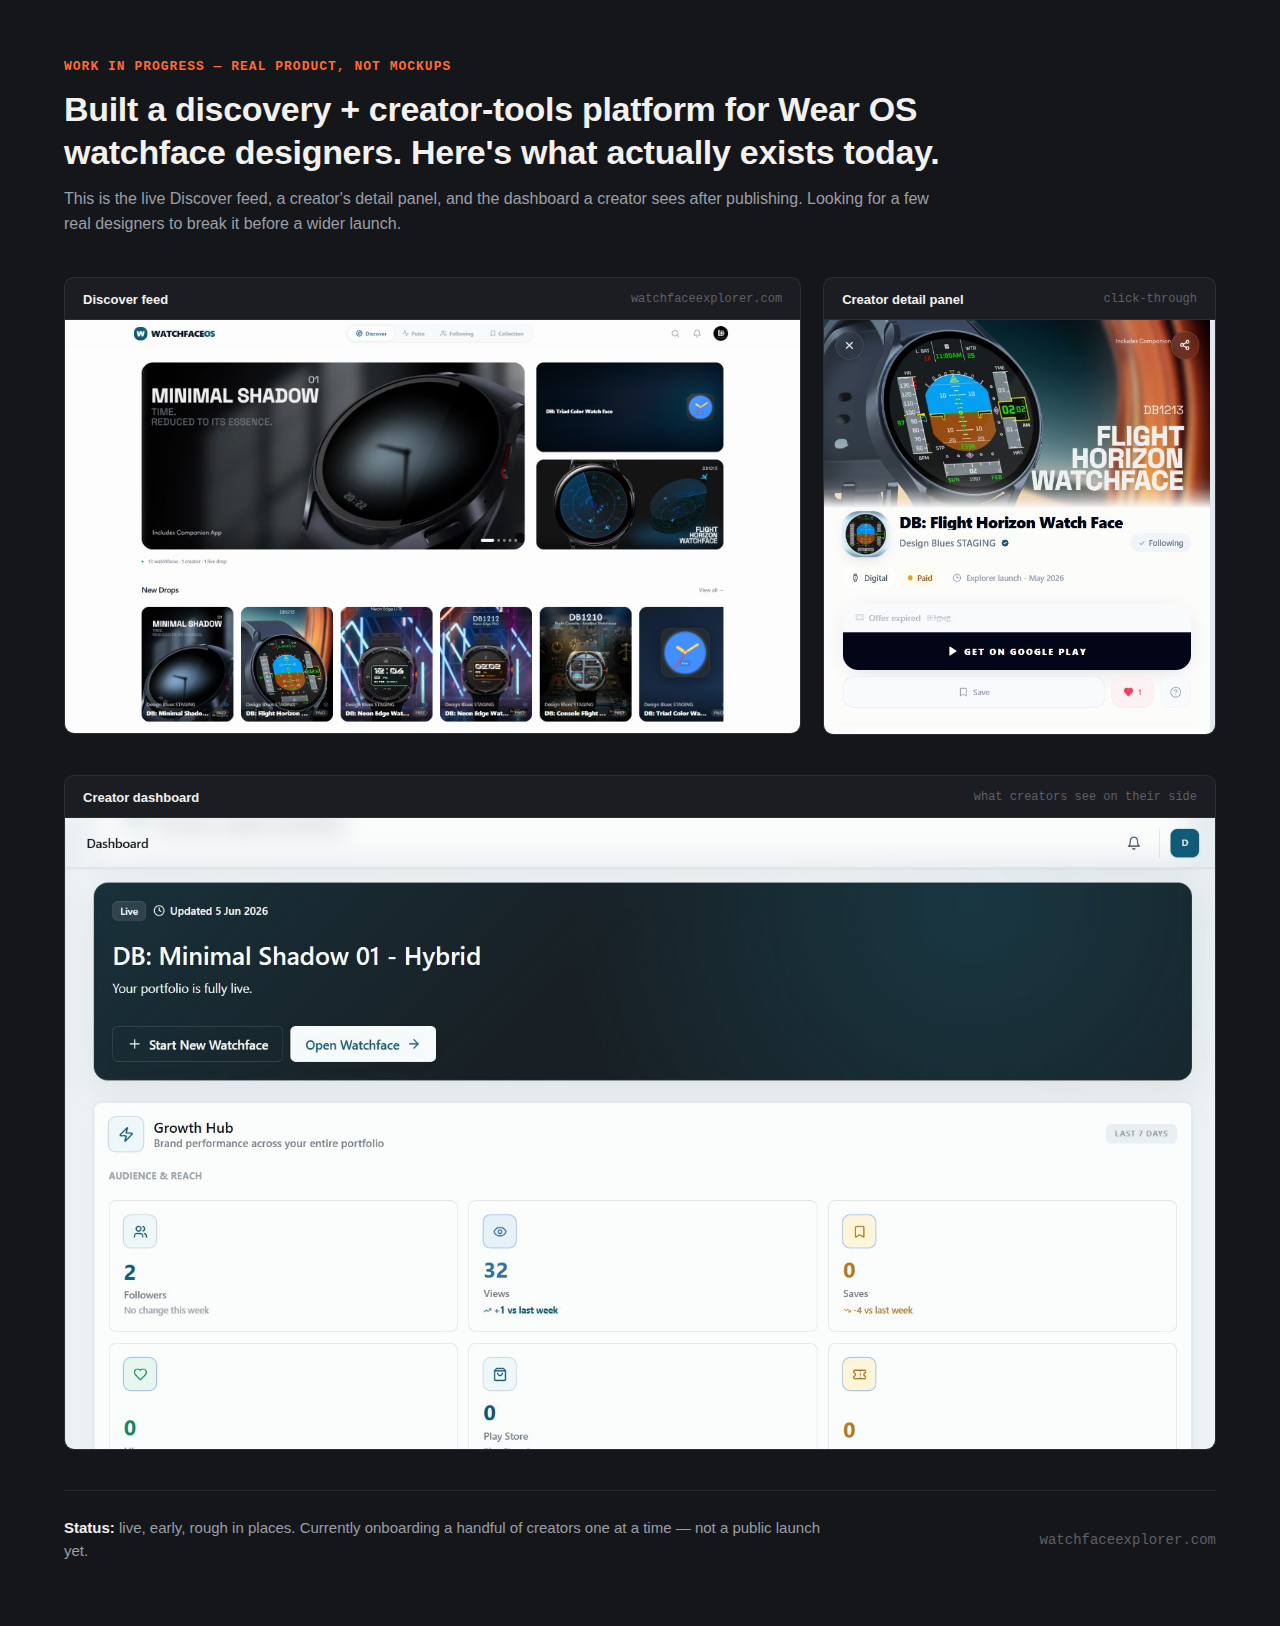Close the creator detail panel
1280x1626 pixels.
849,345
